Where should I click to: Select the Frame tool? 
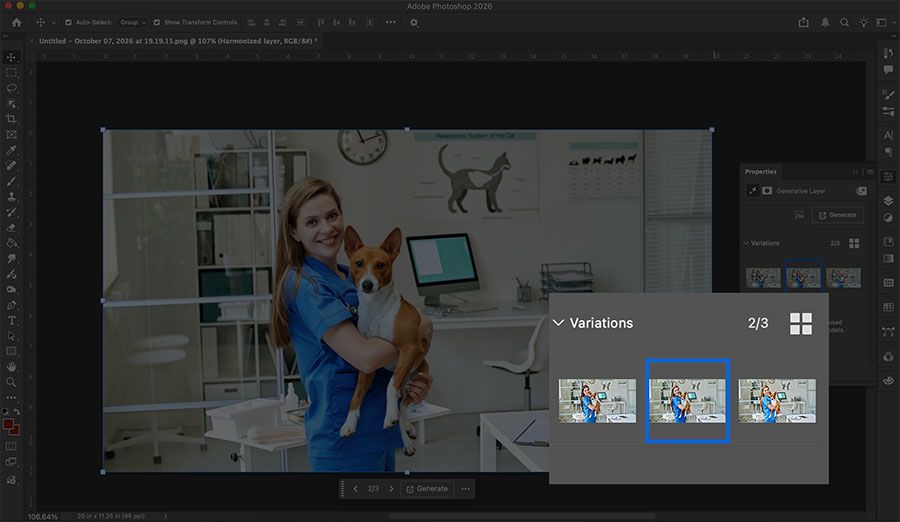[11, 134]
